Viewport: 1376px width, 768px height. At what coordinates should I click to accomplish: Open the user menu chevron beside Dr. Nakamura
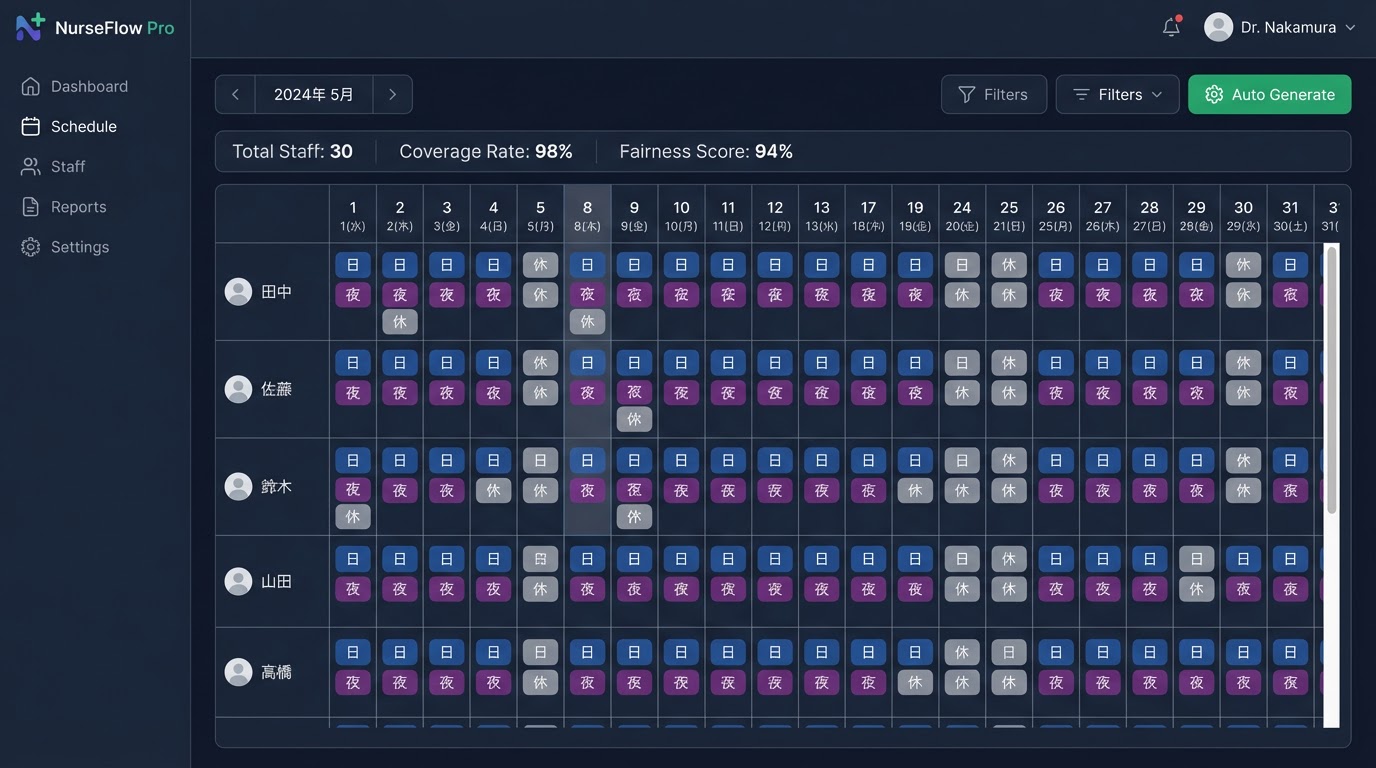[1350, 28]
